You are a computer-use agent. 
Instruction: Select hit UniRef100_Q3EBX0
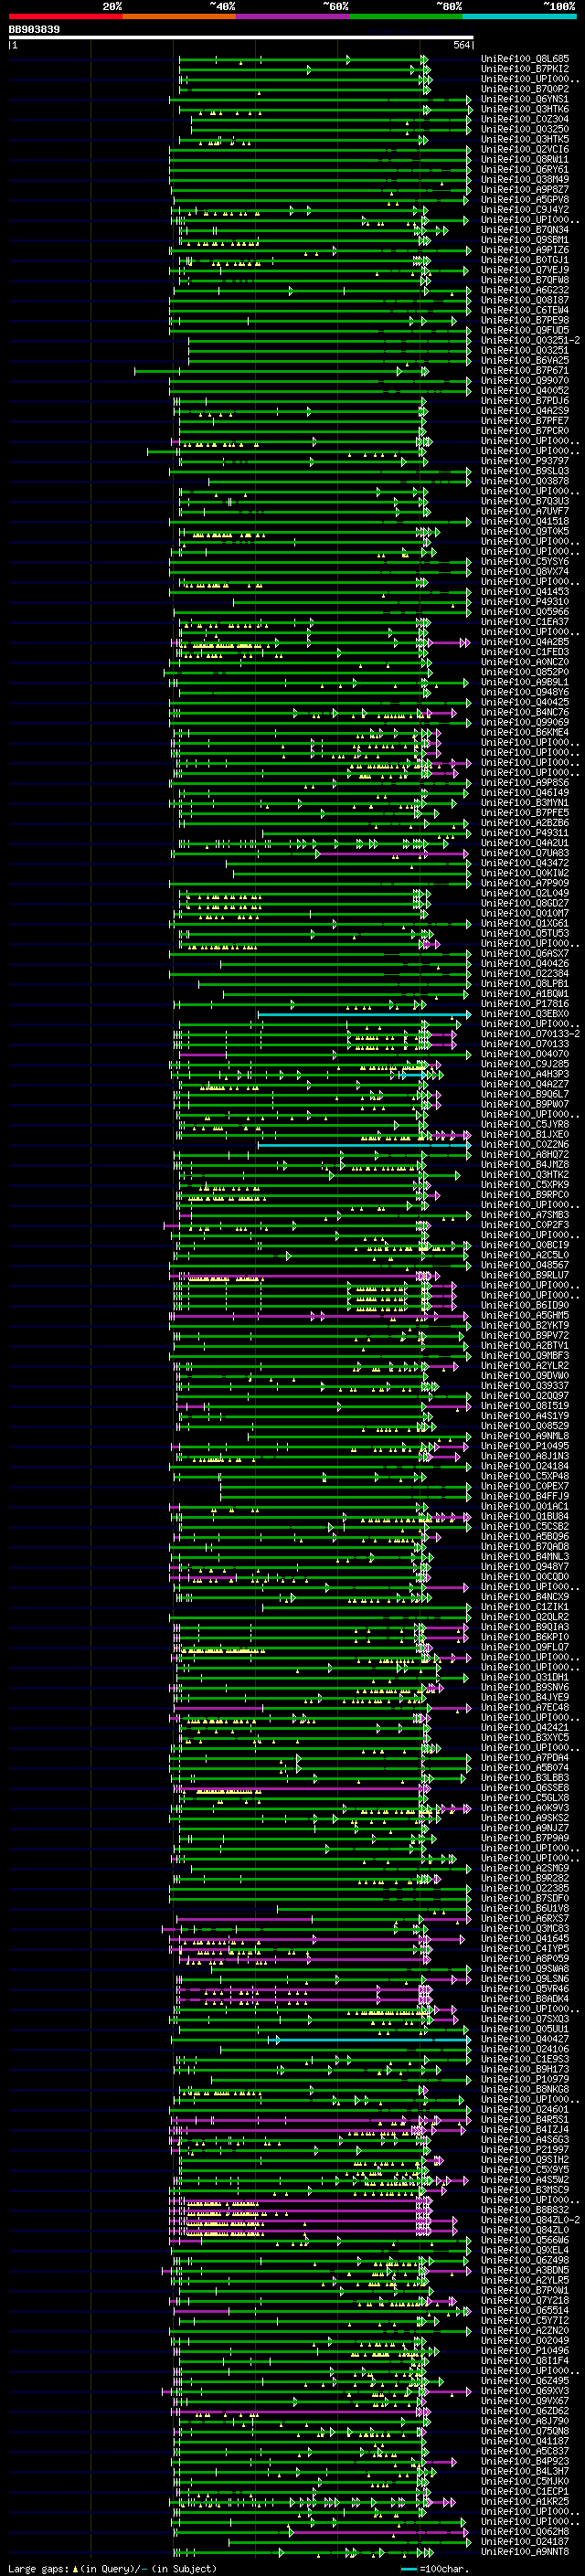[525, 1014]
